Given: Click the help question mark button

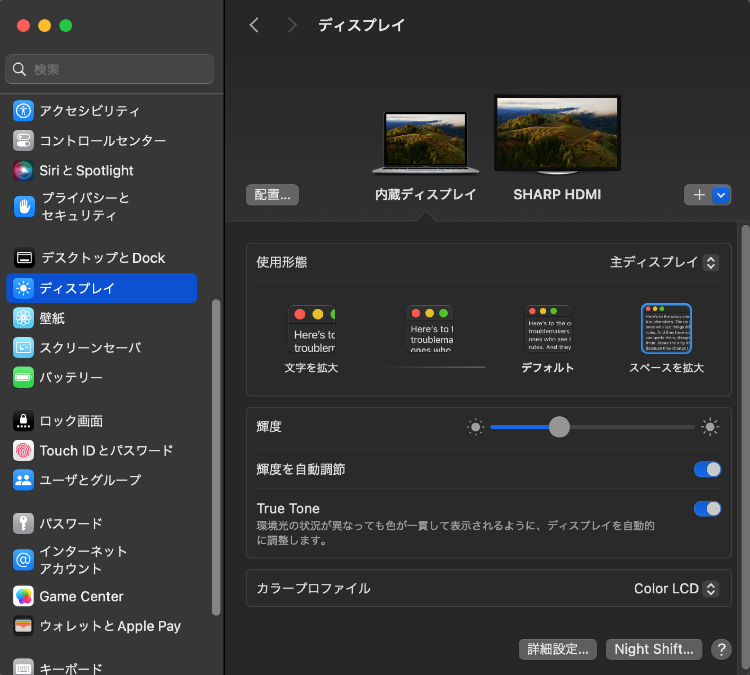Looking at the screenshot, I should point(721,649).
